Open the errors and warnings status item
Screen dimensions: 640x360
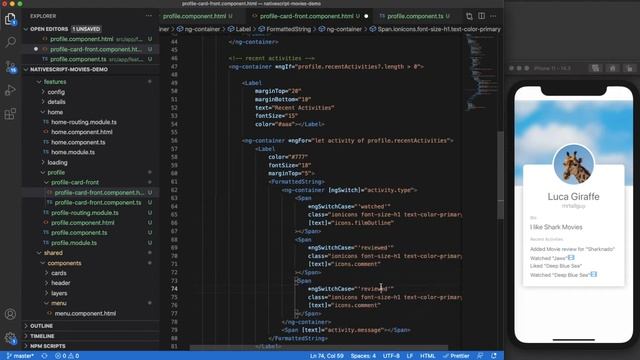(x=67, y=356)
